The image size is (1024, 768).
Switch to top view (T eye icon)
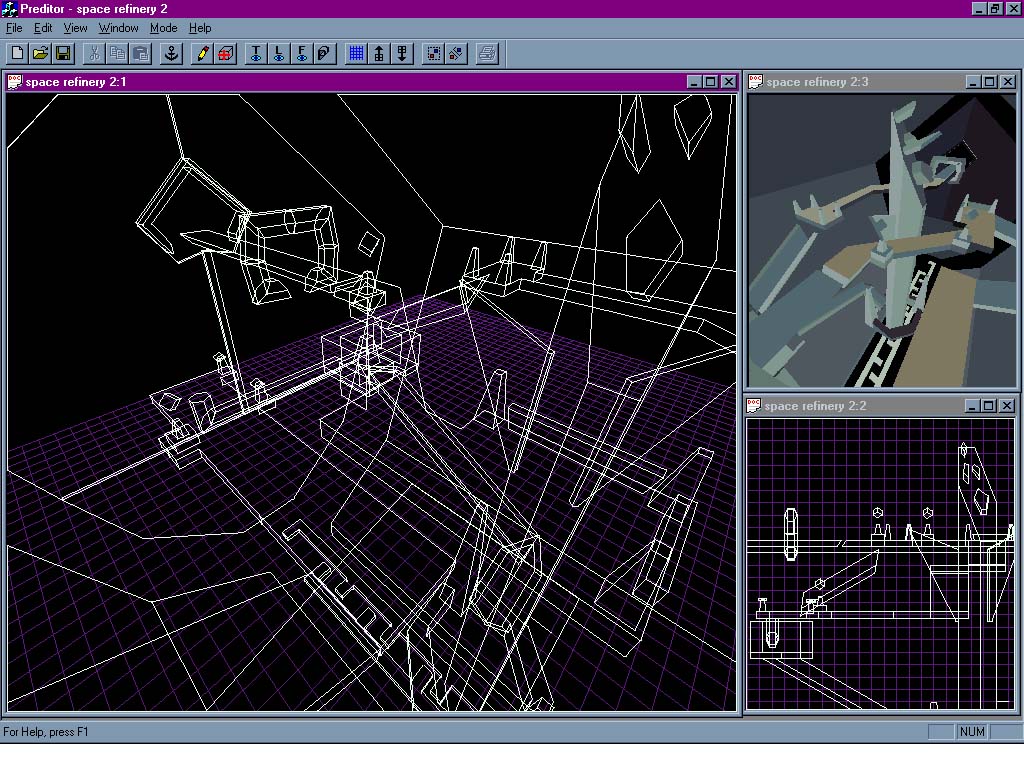click(x=256, y=53)
